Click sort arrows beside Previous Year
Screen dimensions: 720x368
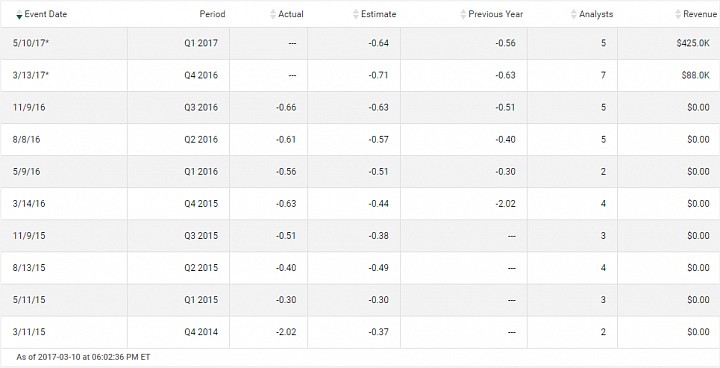[x=463, y=14]
